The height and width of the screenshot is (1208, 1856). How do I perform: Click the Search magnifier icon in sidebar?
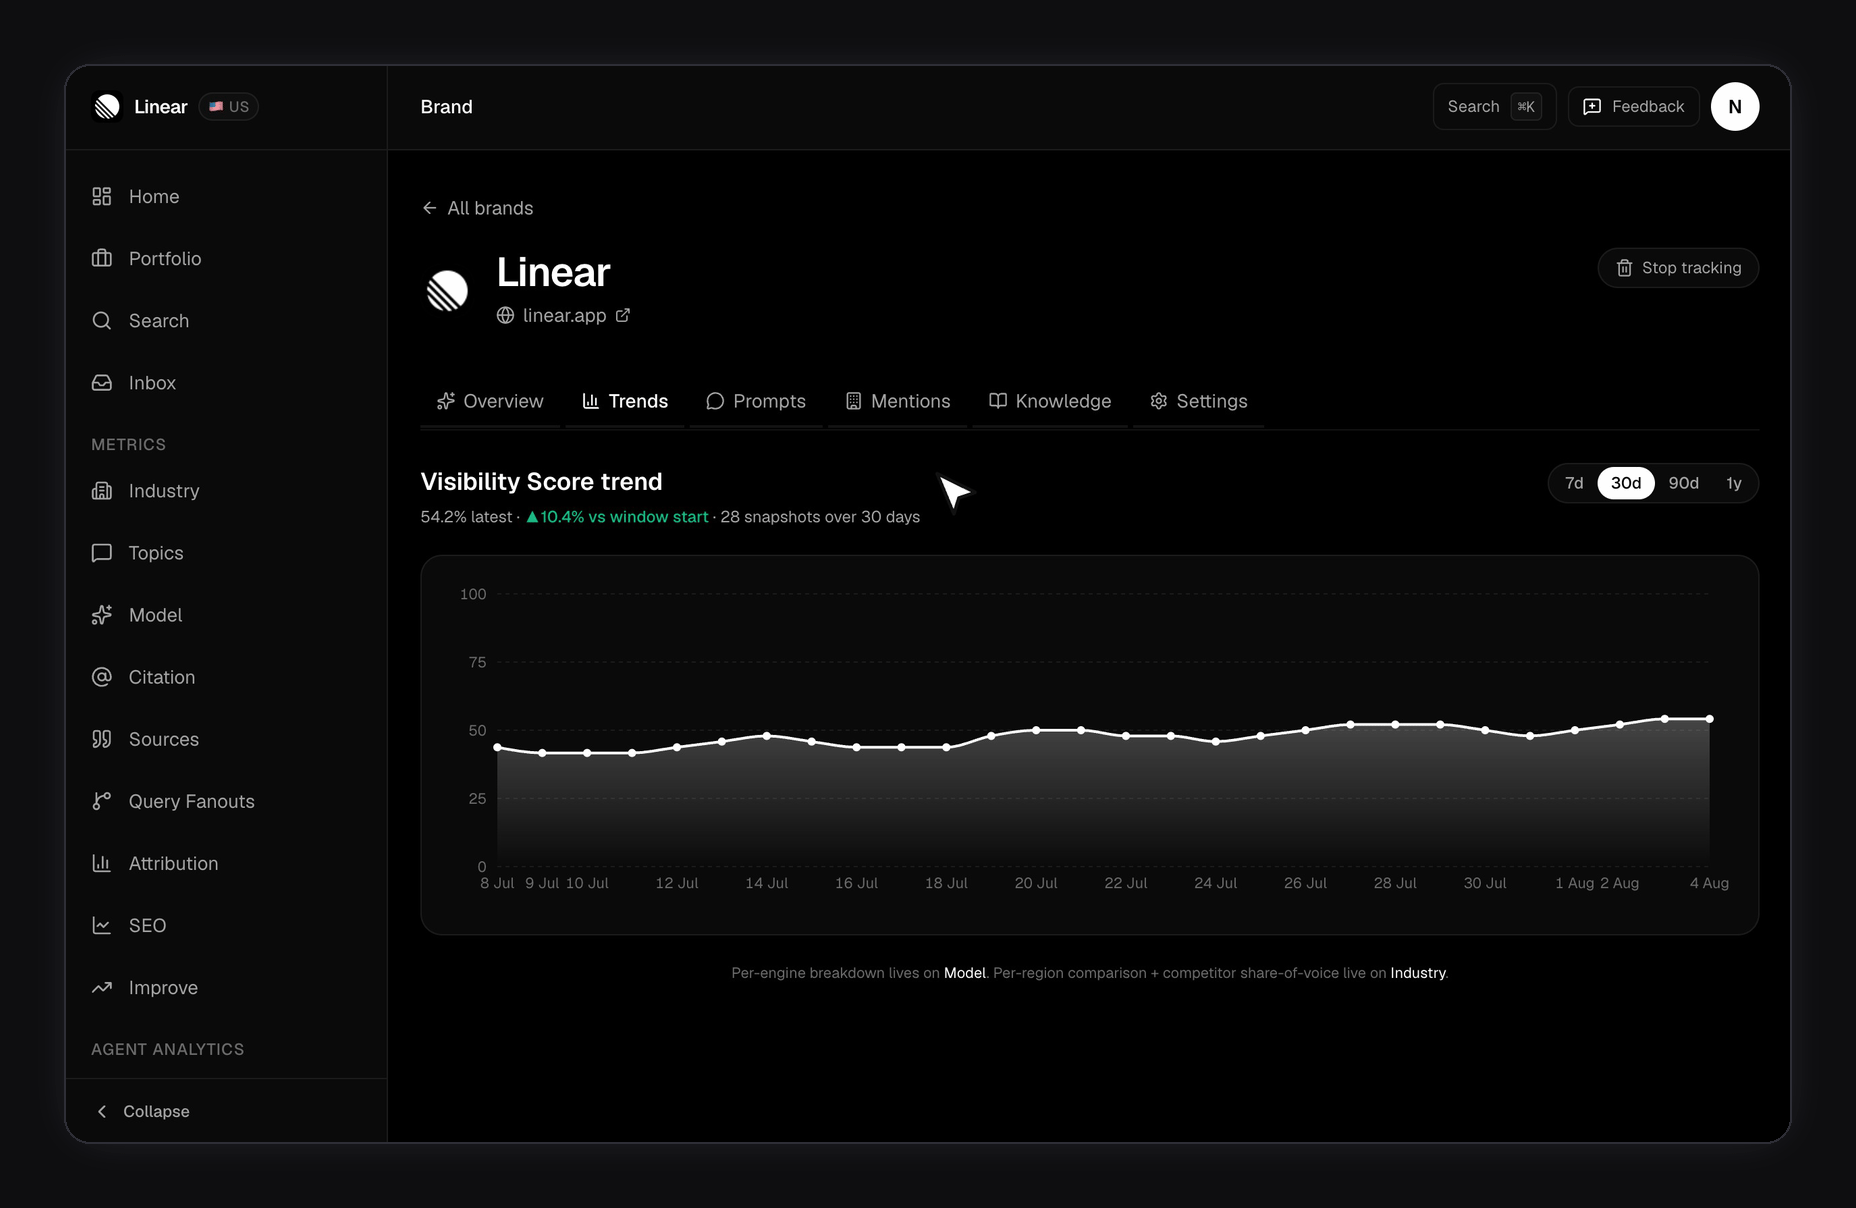(x=102, y=321)
